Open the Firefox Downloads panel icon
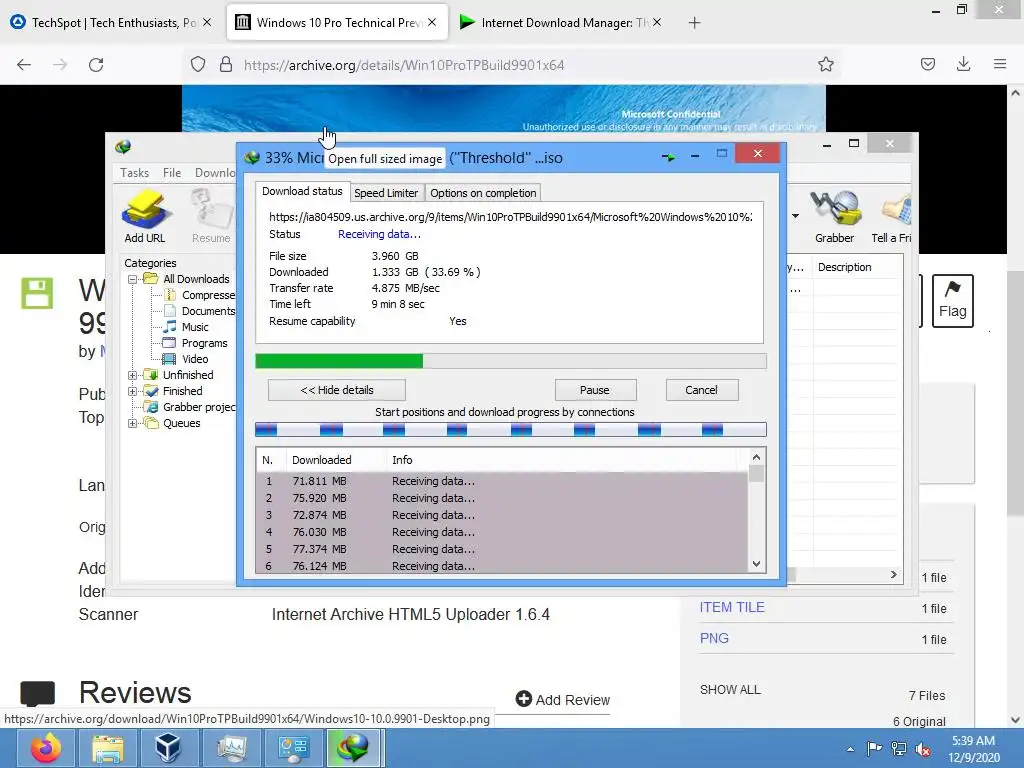This screenshot has width=1024, height=768. [963, 64]
